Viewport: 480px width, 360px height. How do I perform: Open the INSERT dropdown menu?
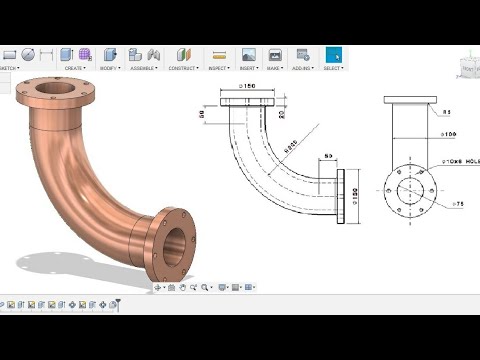(x=249, y=68)
